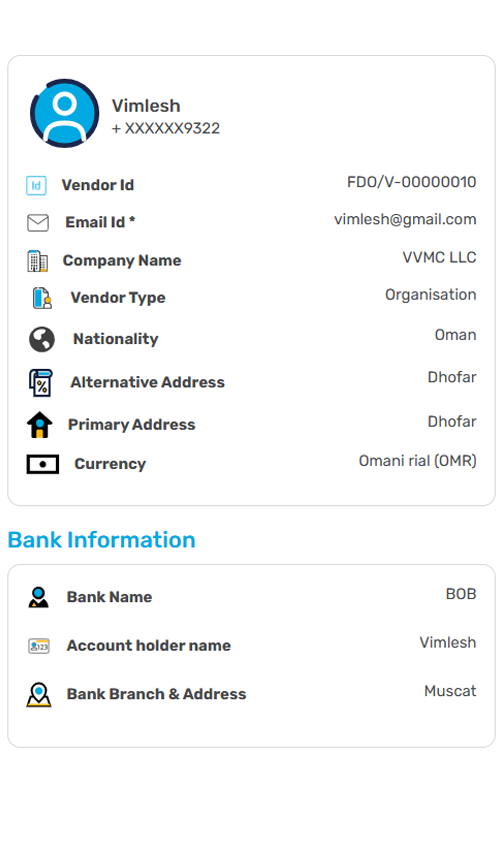501x843 pixels.
Task: Click the VVMC LLC company value
Action: 440,258
